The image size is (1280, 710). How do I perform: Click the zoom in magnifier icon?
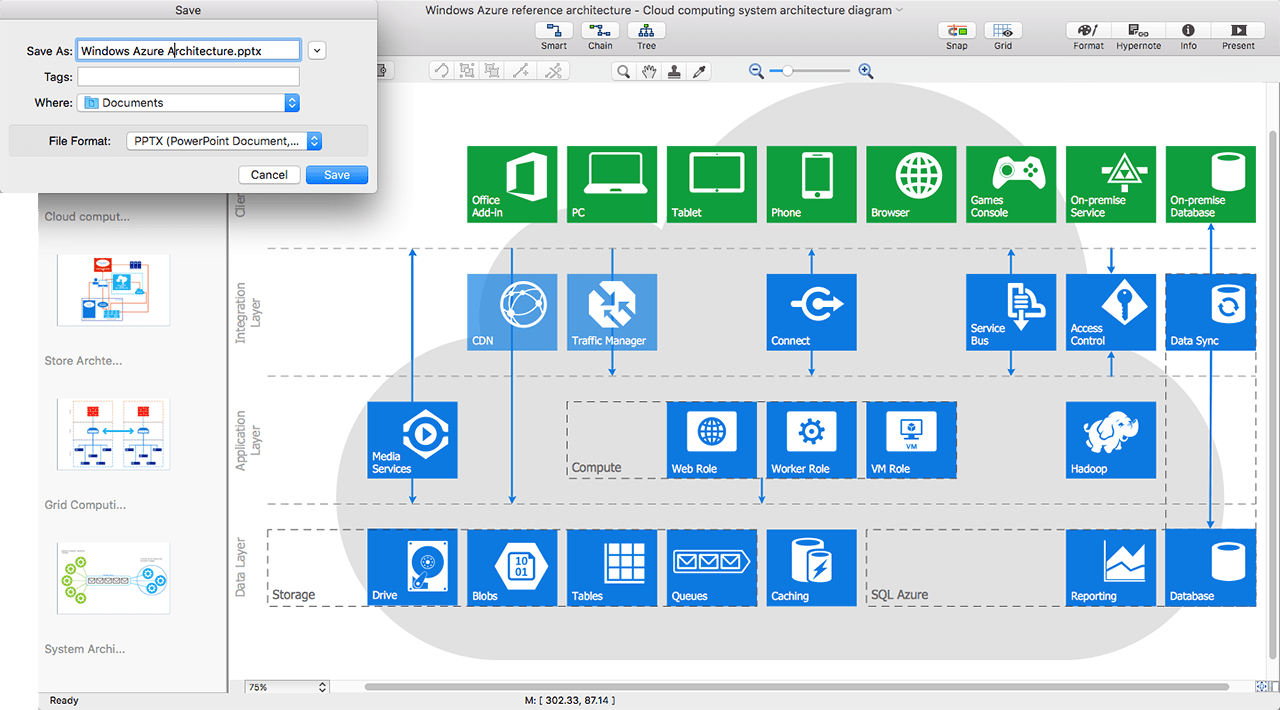866,71
